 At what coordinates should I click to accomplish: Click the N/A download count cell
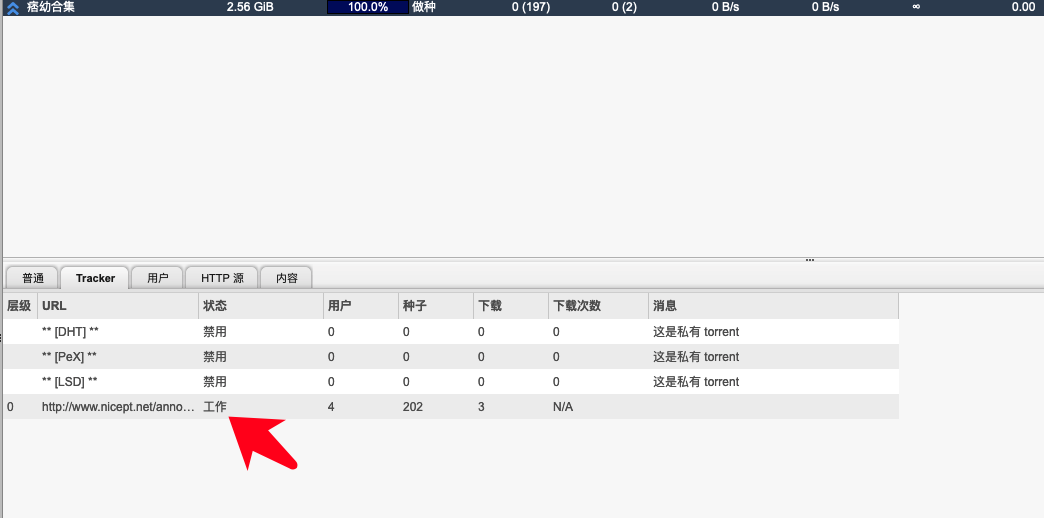pyautogui.click(x=563, y=406)
